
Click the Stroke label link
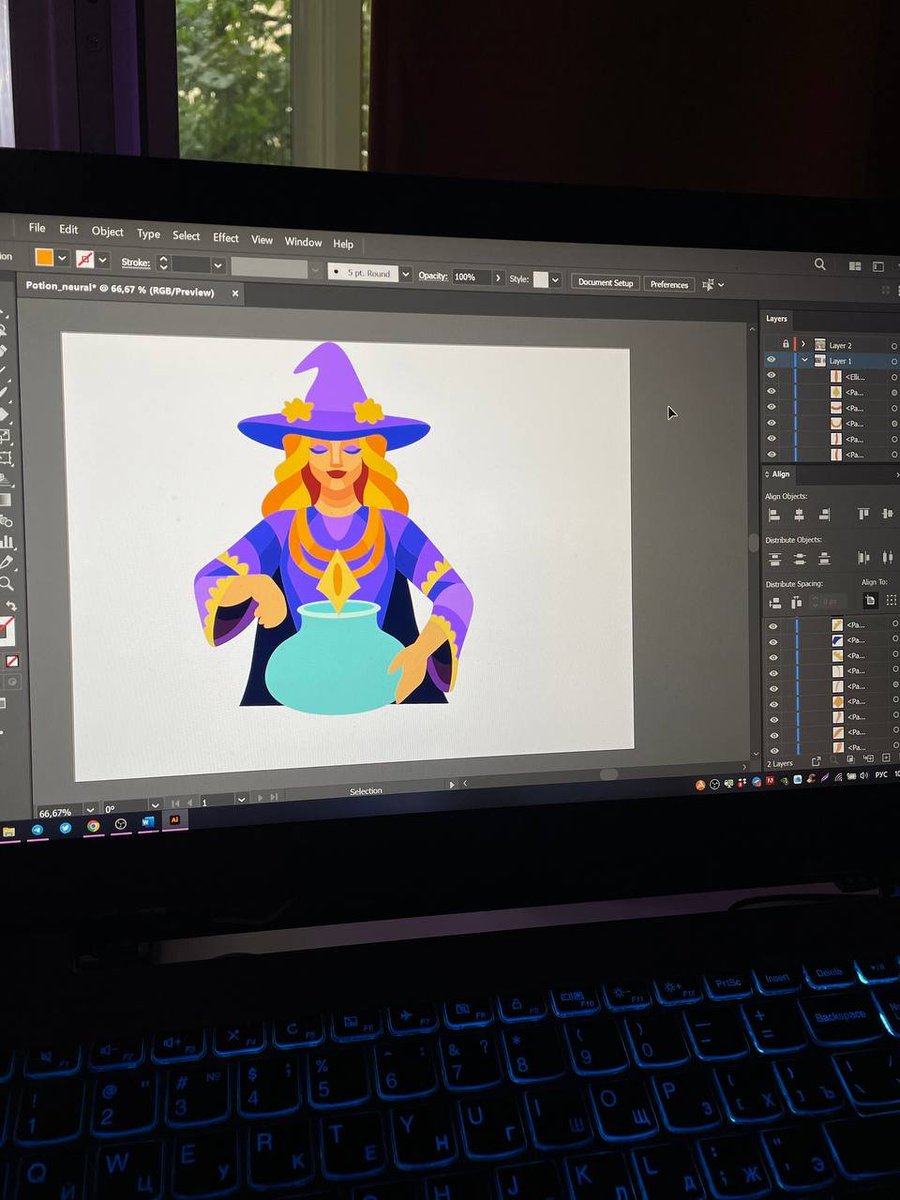coord(136,263)
